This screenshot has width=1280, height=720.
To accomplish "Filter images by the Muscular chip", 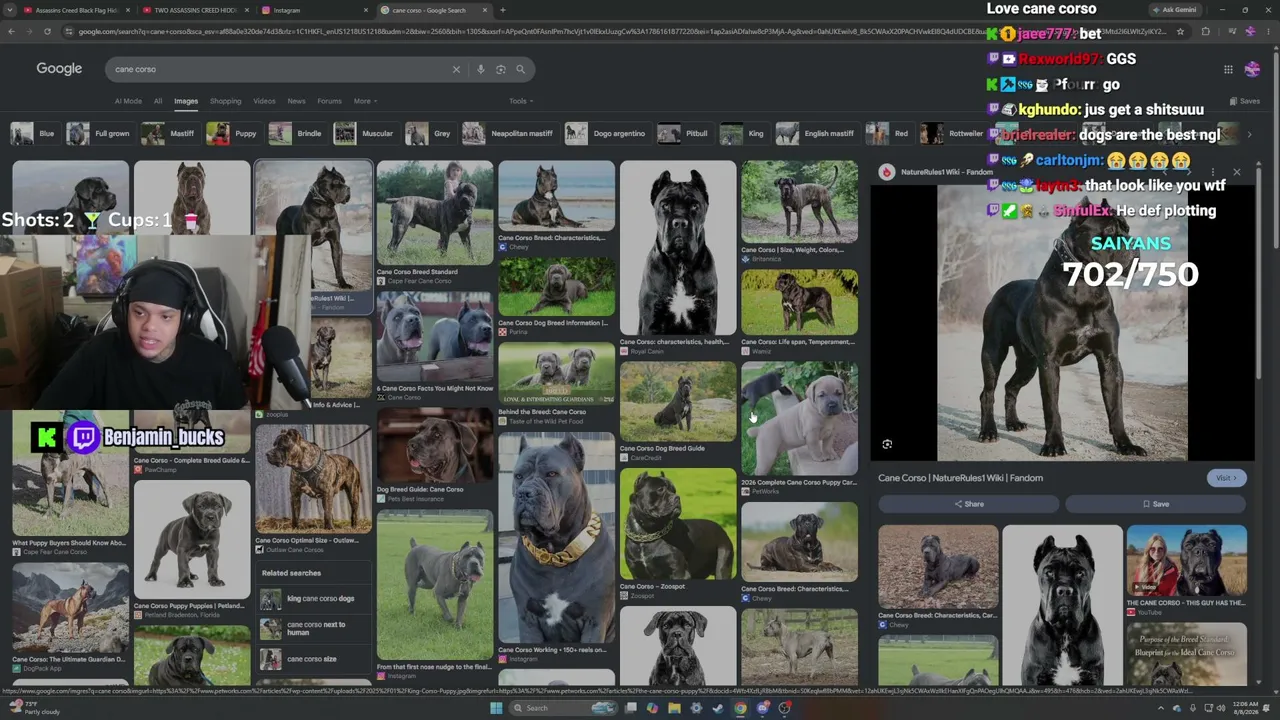I will pos(365,133).
